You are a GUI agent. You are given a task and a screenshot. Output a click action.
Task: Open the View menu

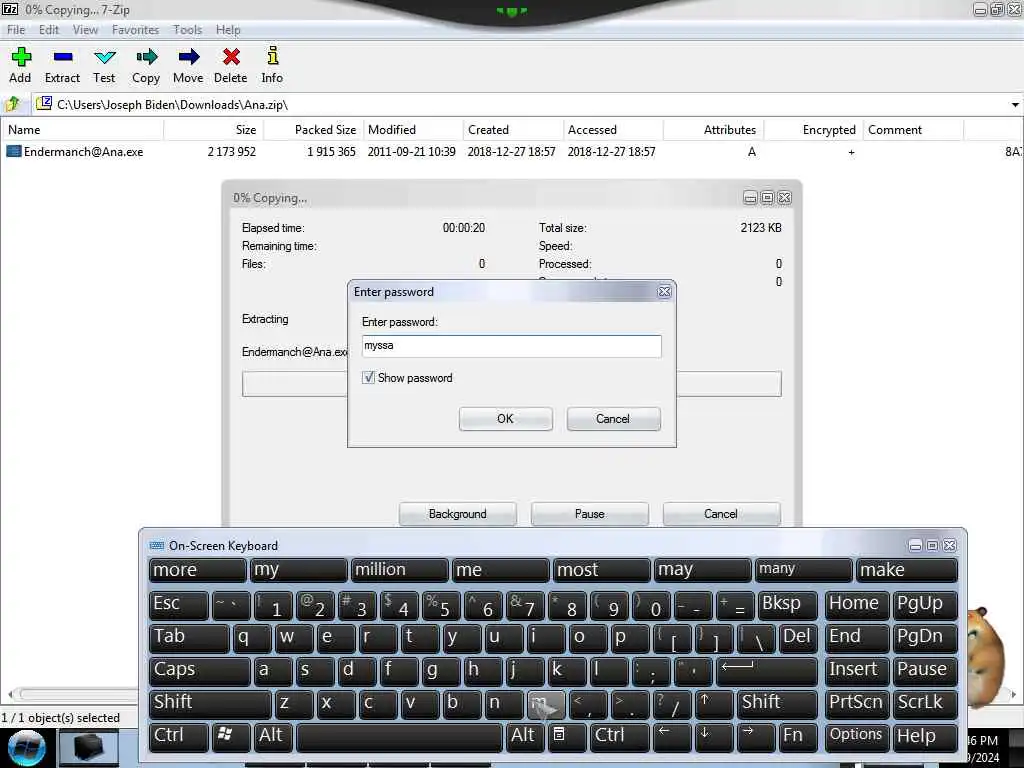pos(85,29)
